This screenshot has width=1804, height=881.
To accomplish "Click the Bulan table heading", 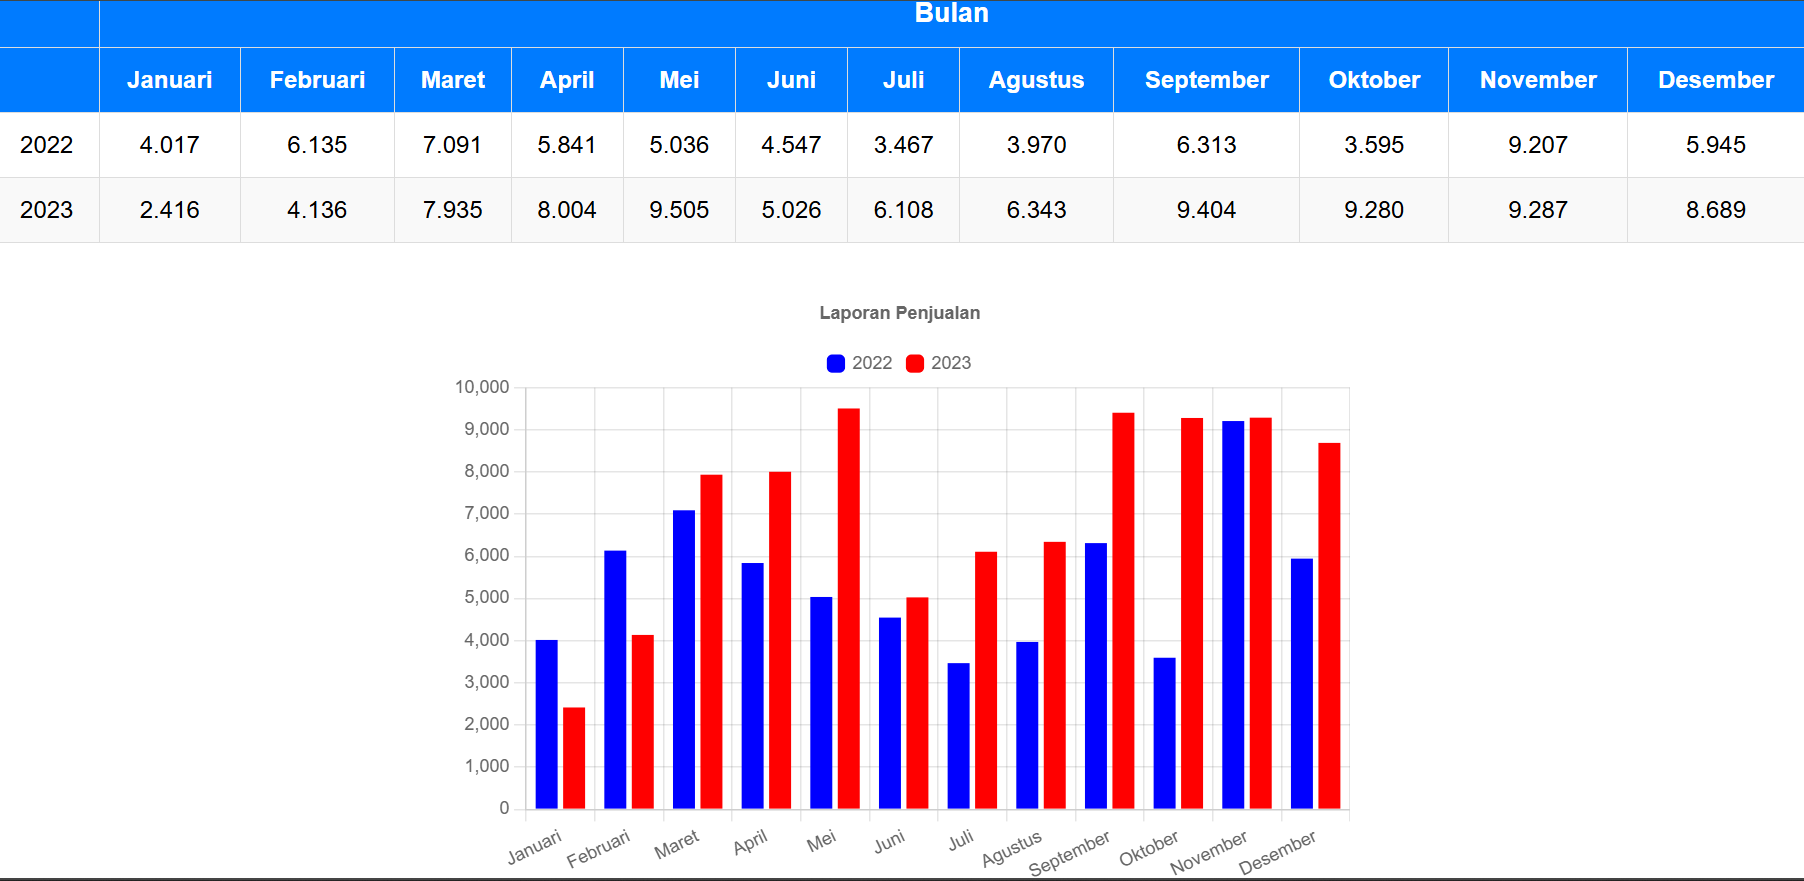I will point(951,14).
